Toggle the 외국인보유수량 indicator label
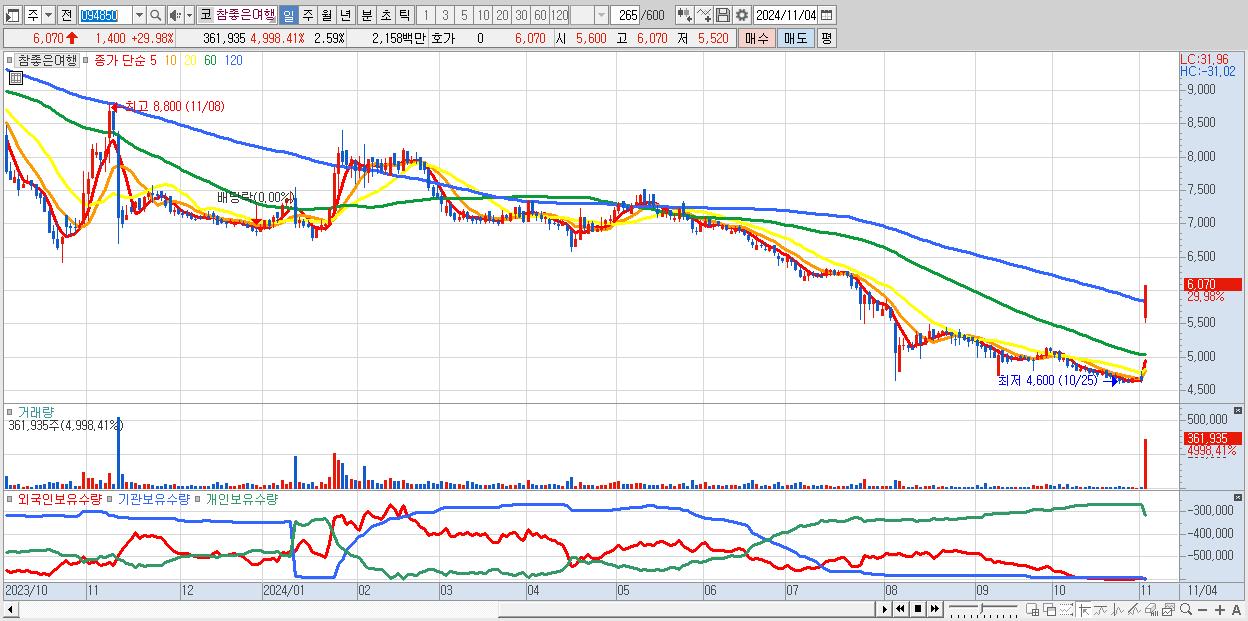 (59, 498)
